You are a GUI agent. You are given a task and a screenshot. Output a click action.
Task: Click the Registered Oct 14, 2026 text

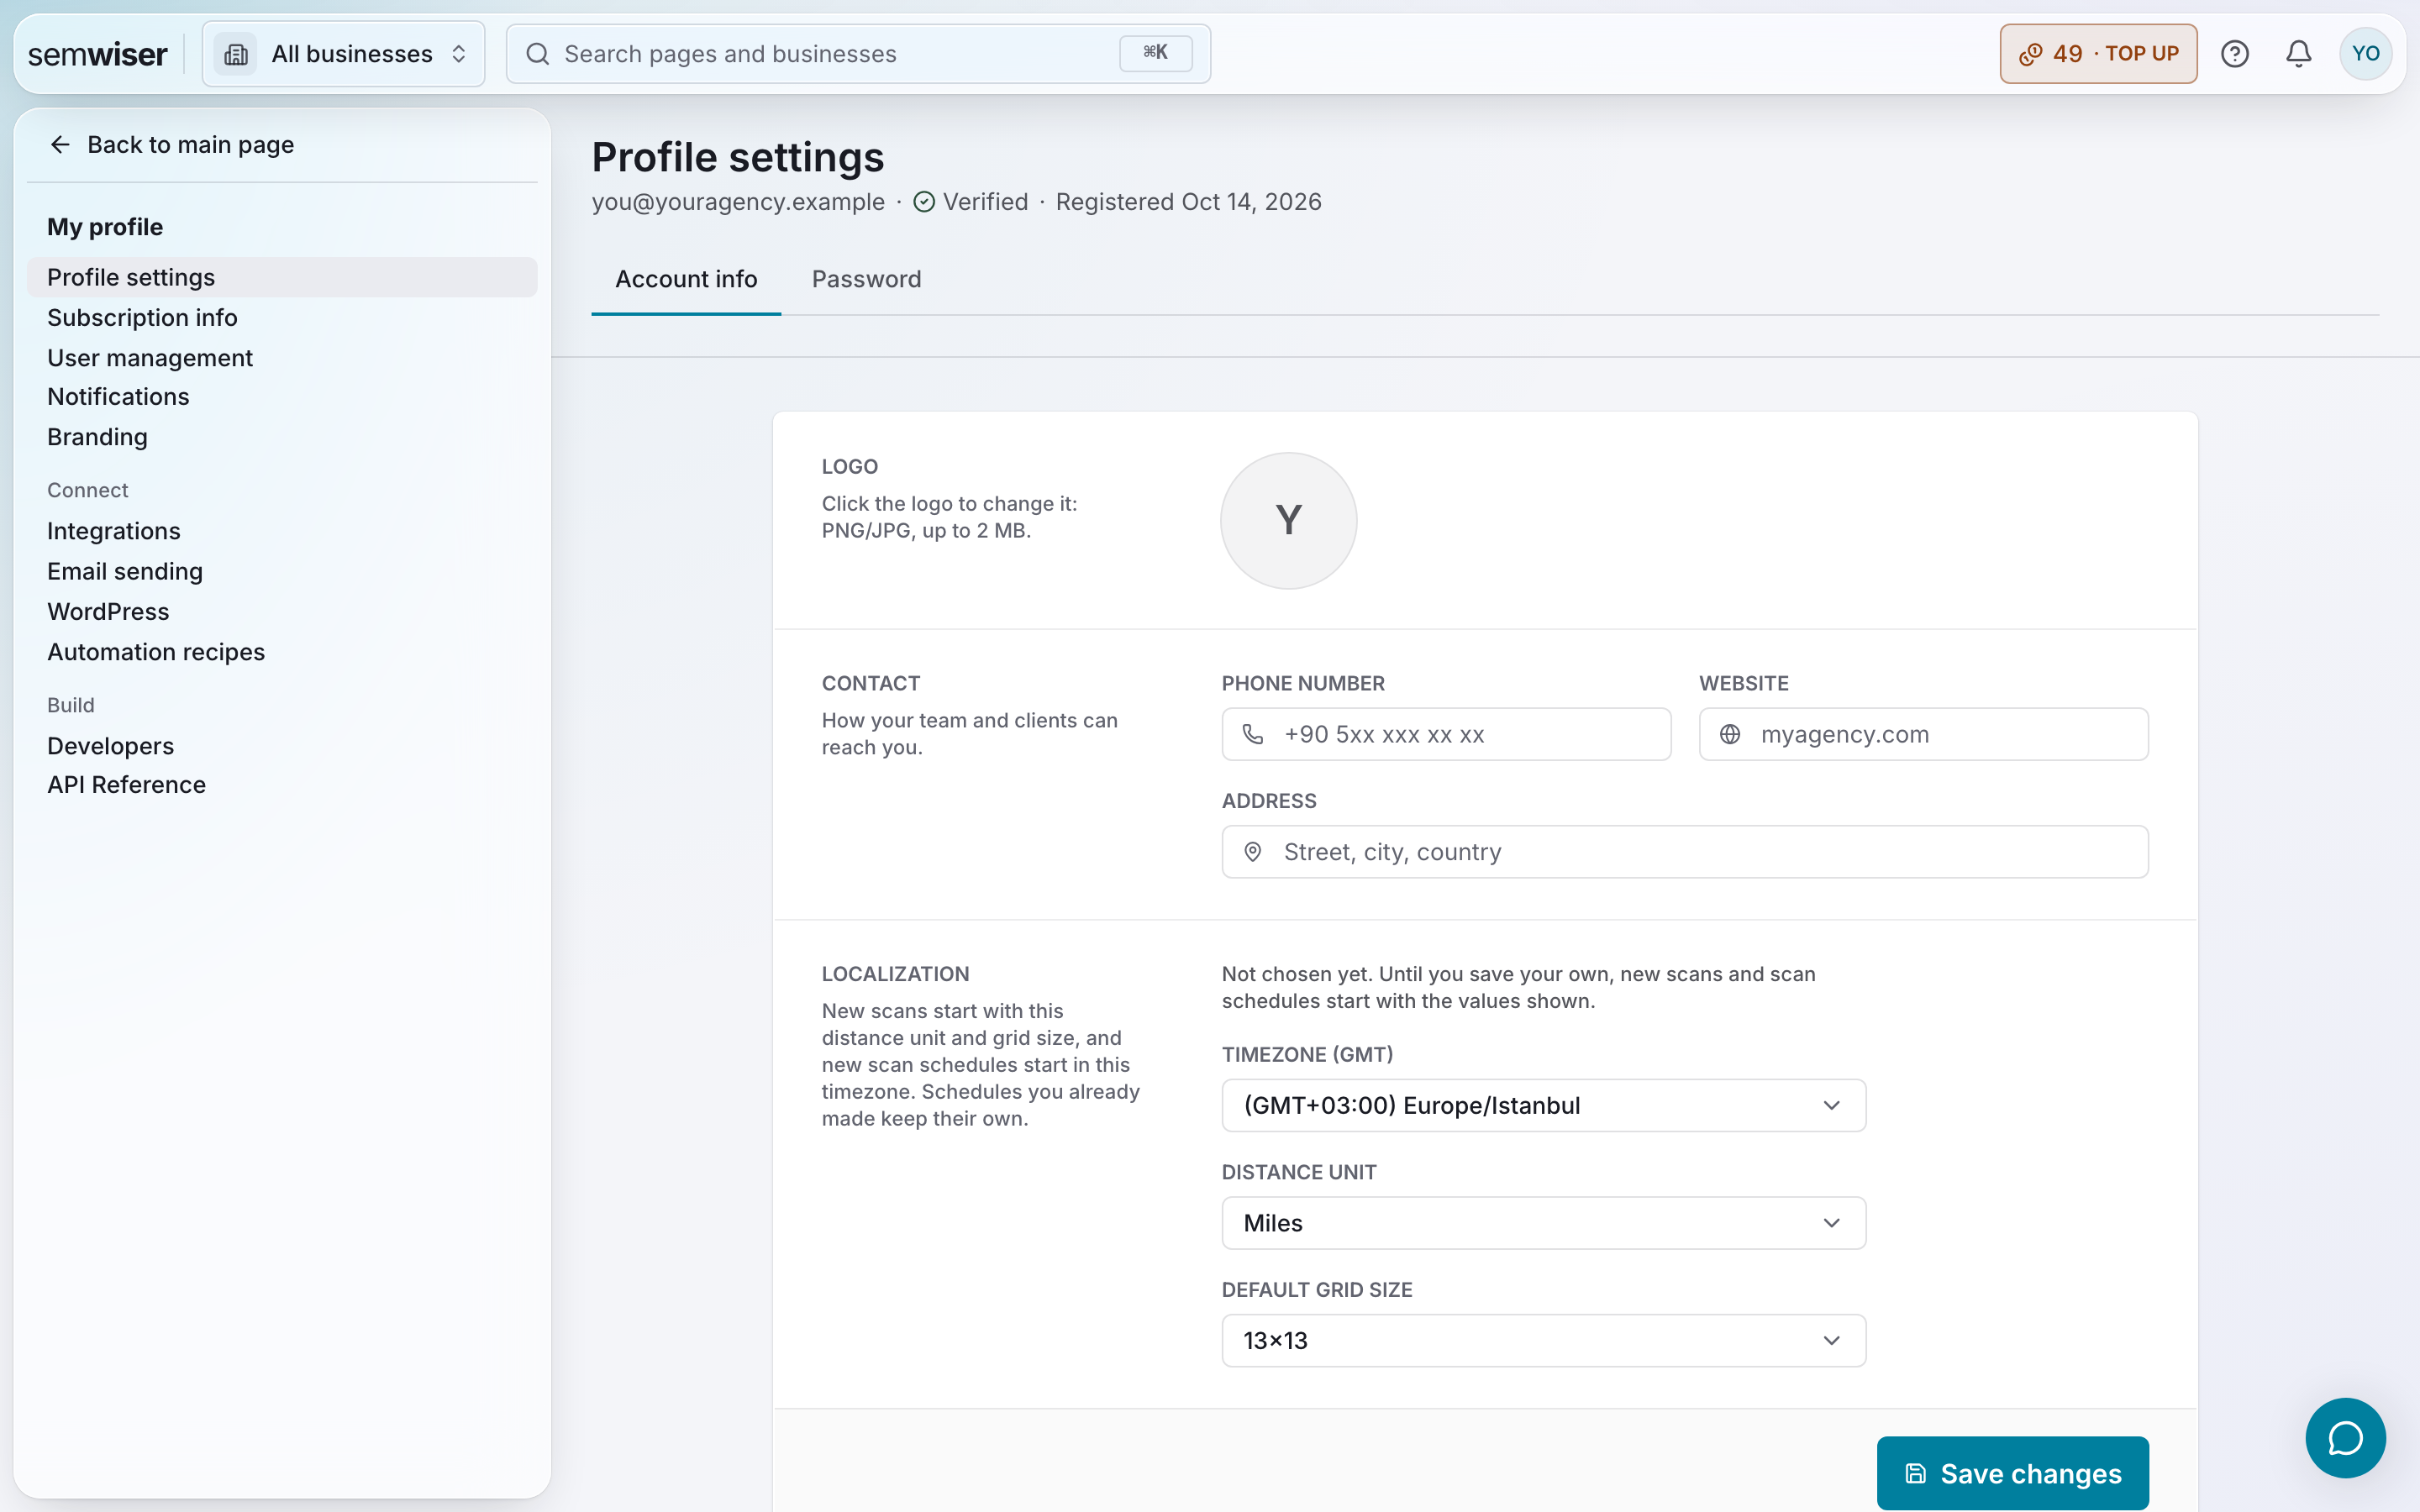[x=1188, y=202]
